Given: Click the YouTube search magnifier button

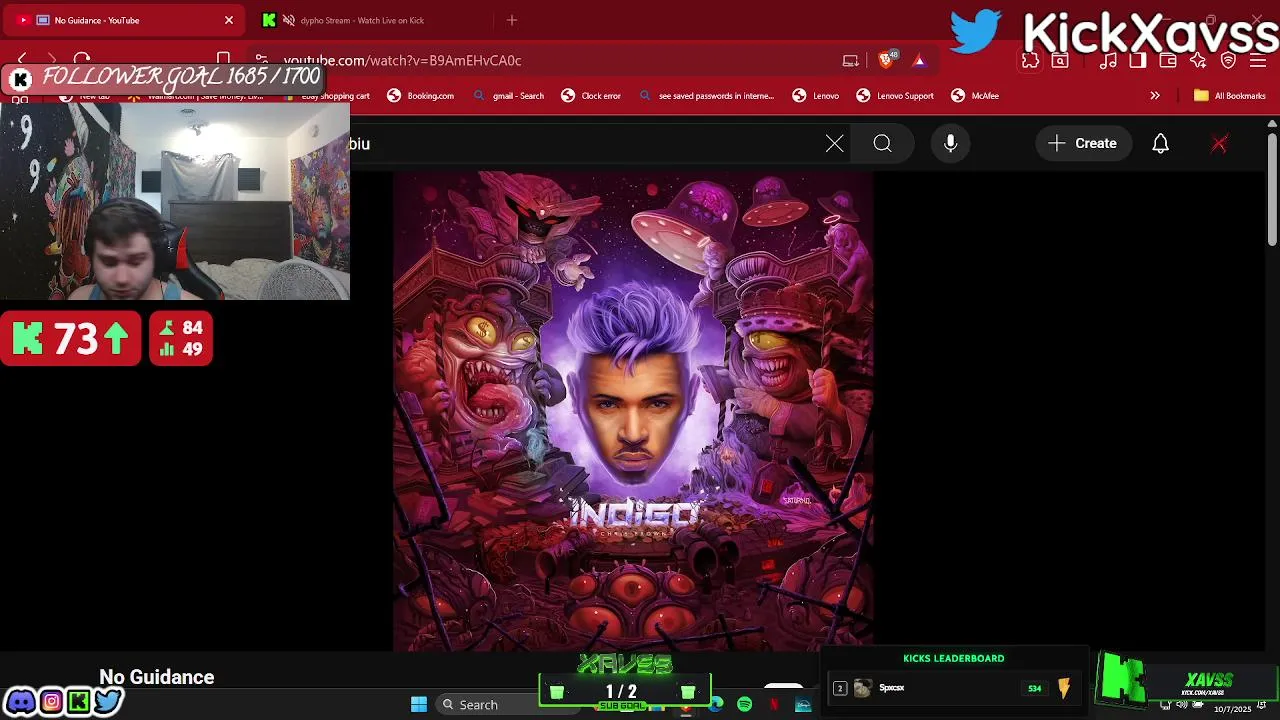Looking at the screenshot, I should tap(882, 144).
